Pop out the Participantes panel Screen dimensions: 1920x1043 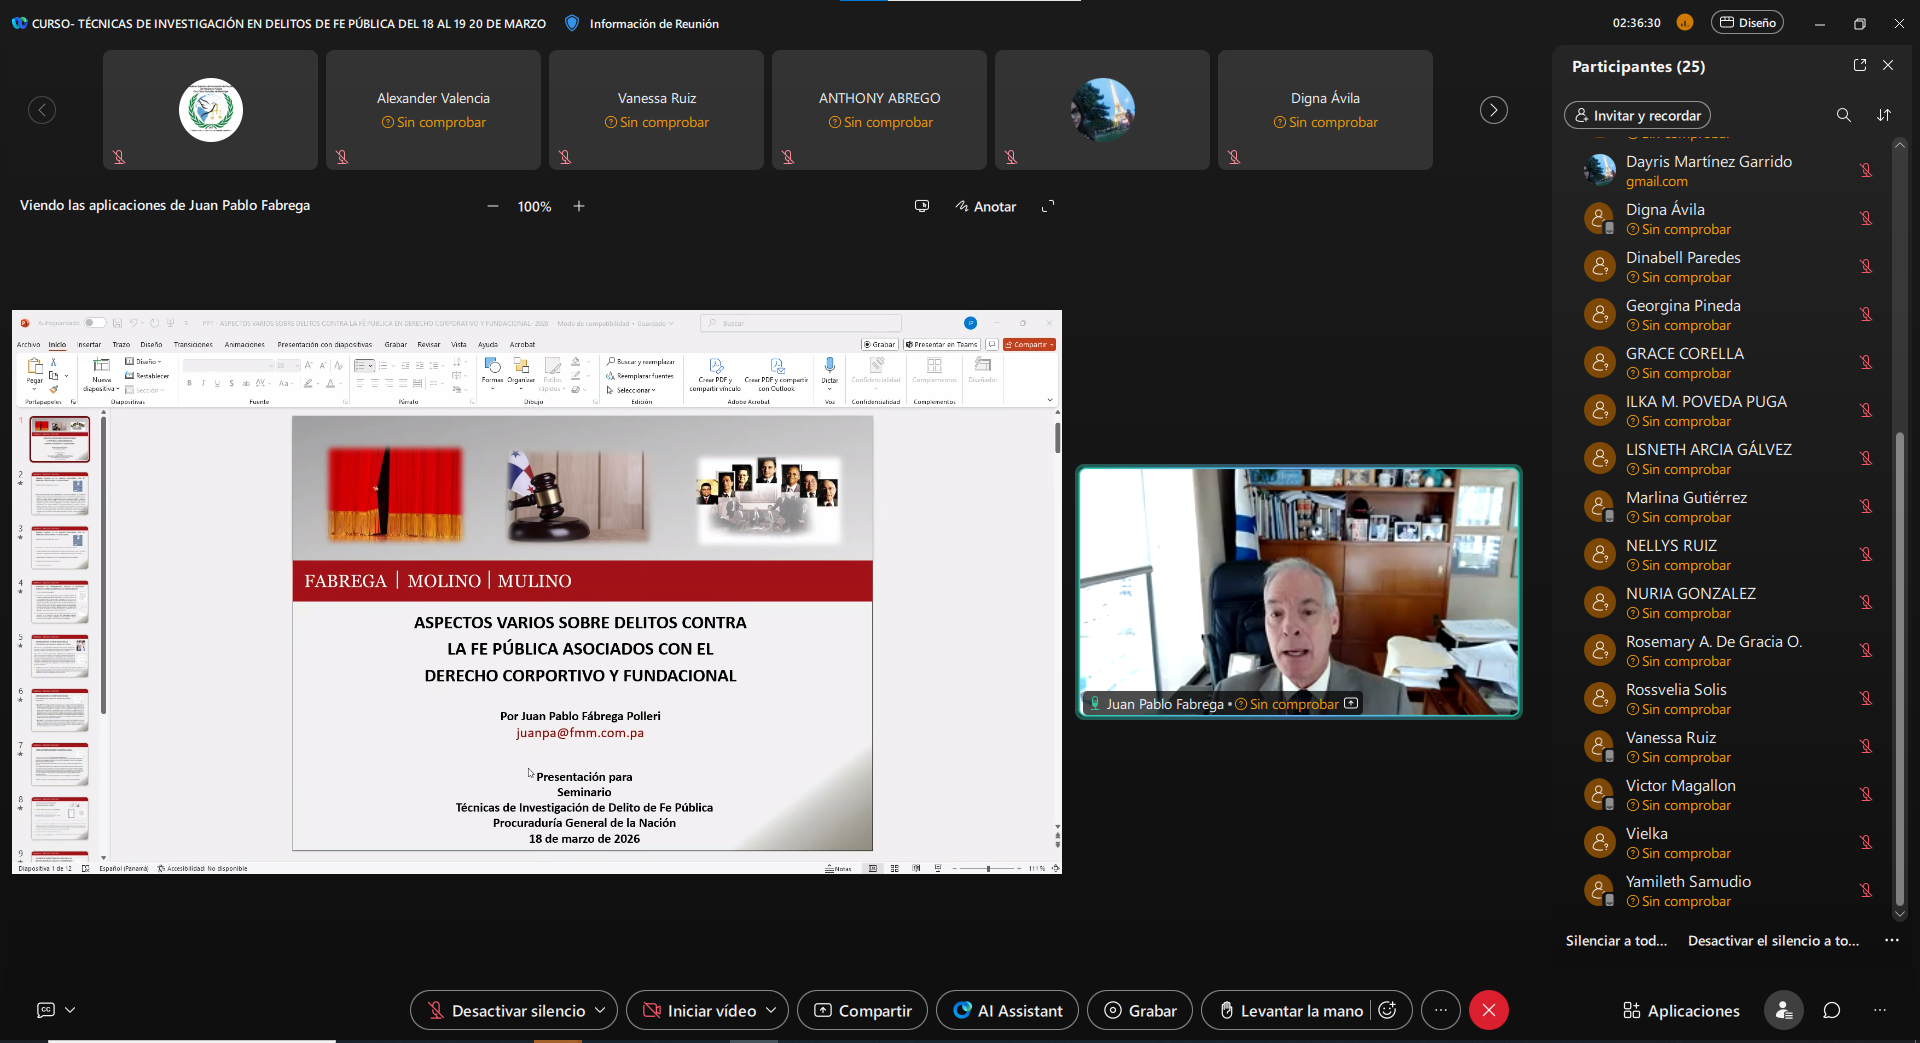click(1860, 65)
